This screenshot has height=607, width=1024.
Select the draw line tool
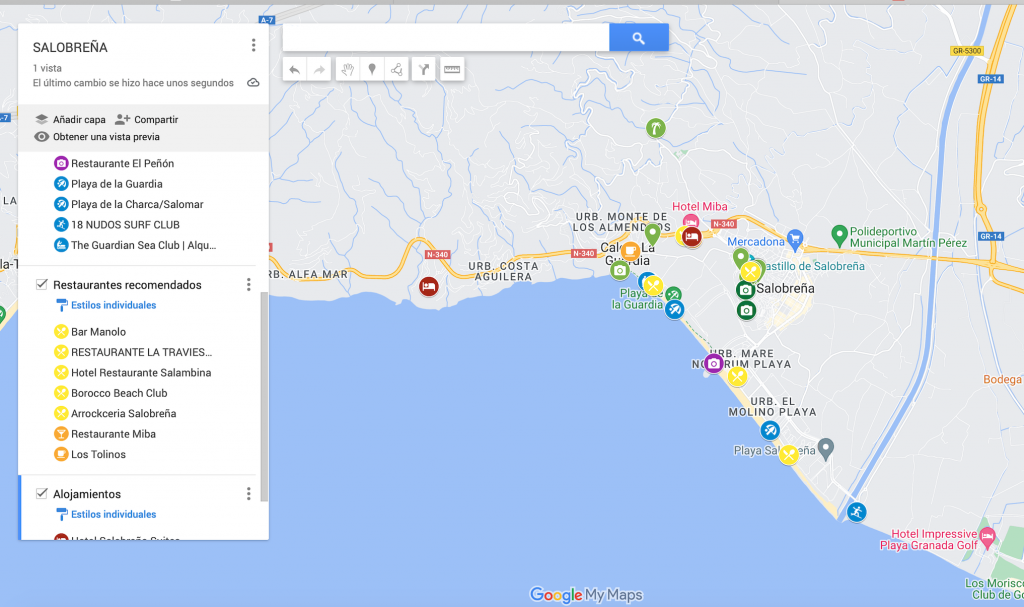click(x=397, y=69)
